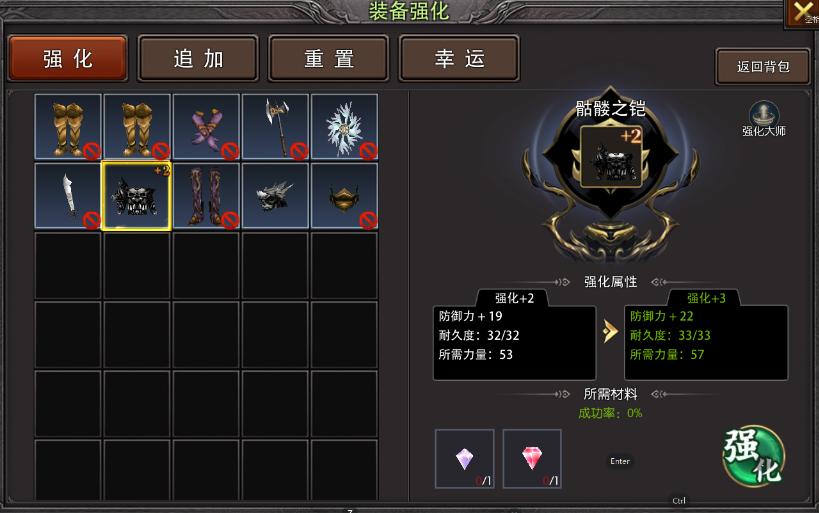Image resolution: width=819 pixels, height=513 pixels.
Task: Click the purple gem material slot
Action: click(464, 459)
